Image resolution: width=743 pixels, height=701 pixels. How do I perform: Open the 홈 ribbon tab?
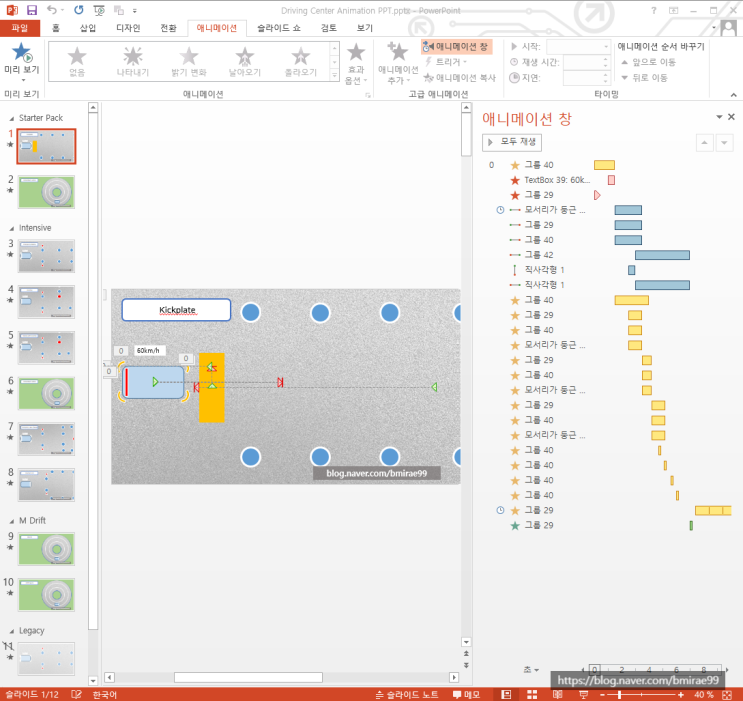(x=56, y=28)
